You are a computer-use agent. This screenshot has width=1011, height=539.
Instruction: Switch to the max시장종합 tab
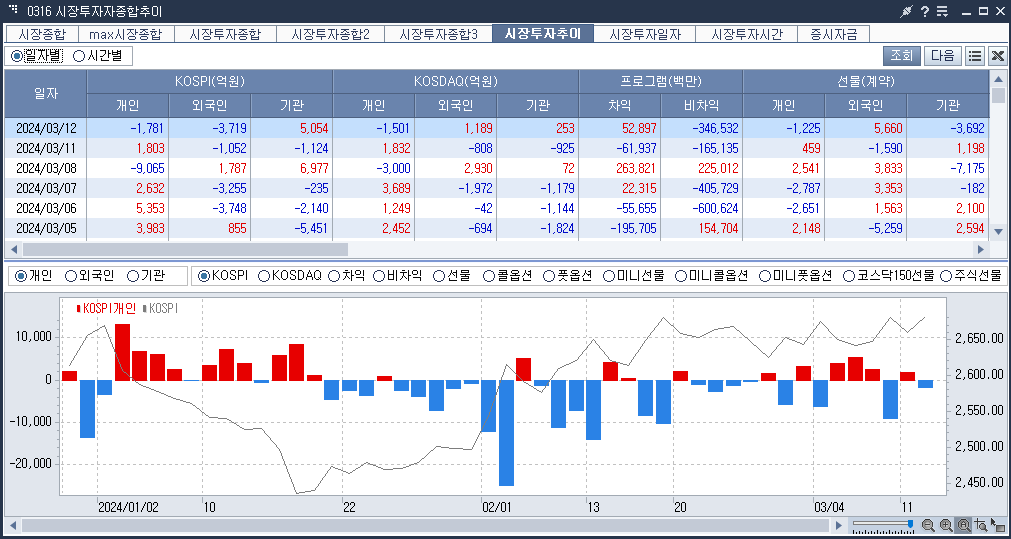point(125,34)
